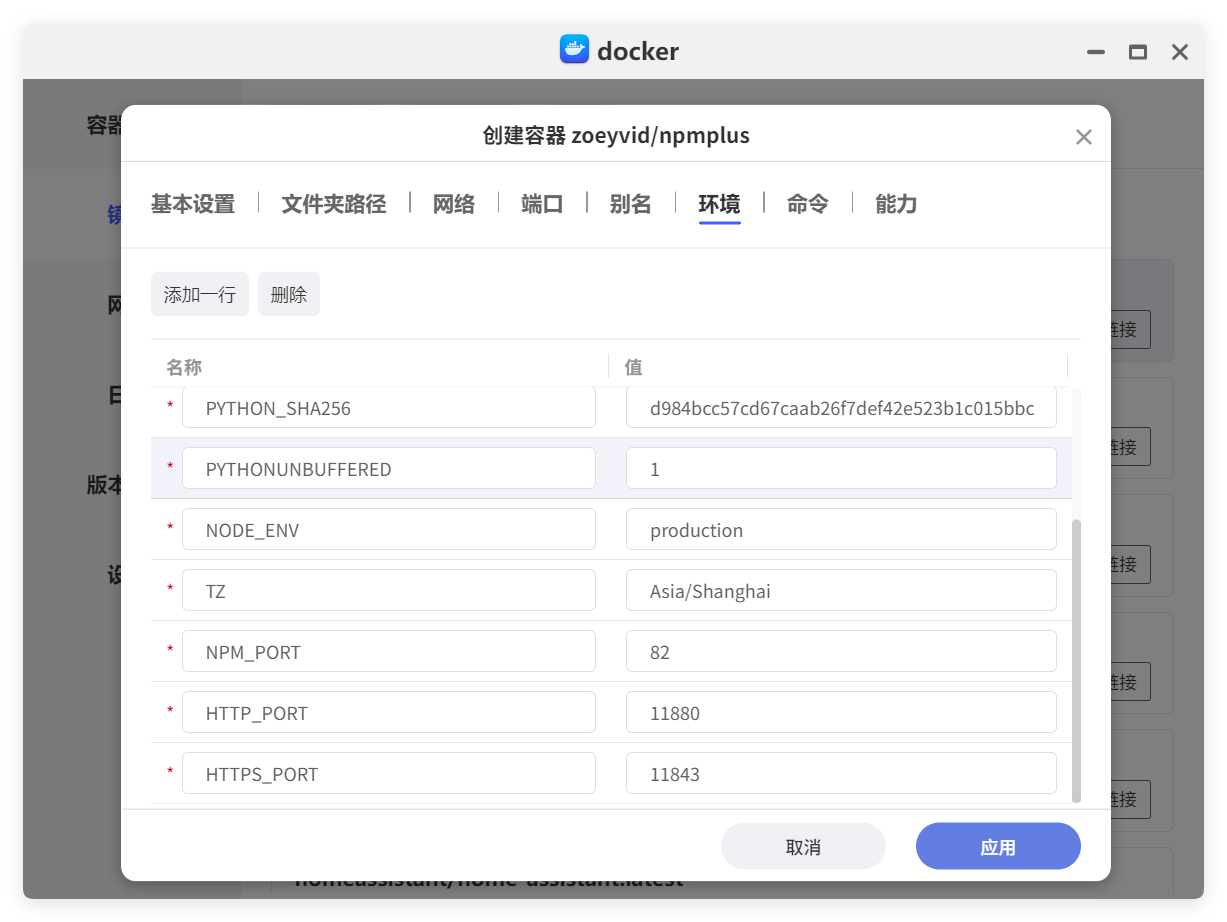Click the 添加一行 button to add a row
This screenshot has height=922, width=1227.
(199, 293)
